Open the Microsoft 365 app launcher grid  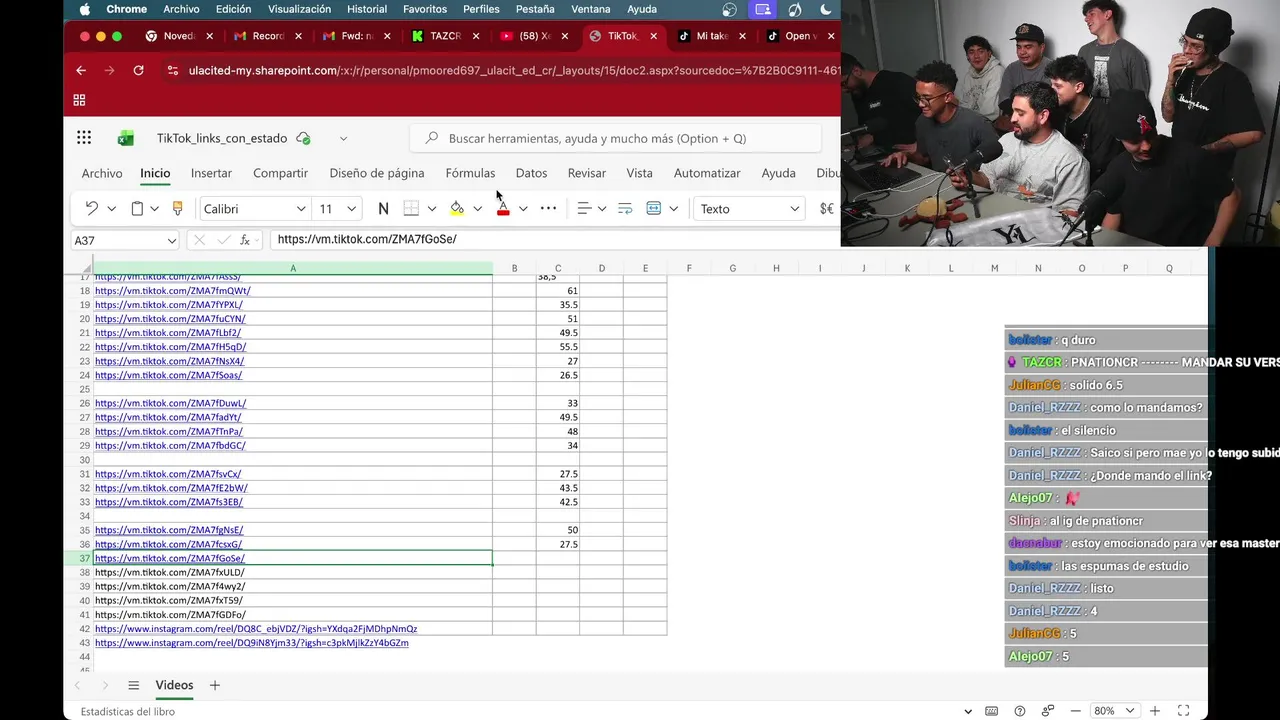click(x=84, y=138)
